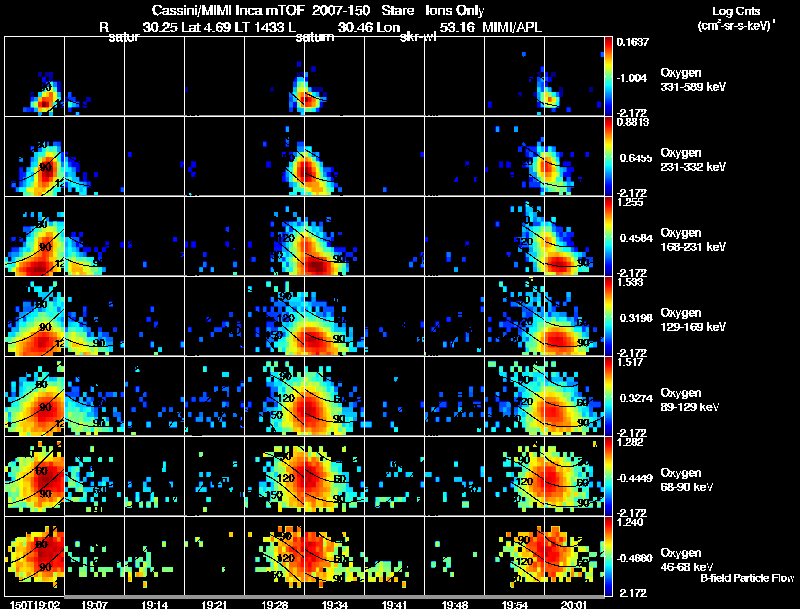Select the Oxygen 68-90 keV panel at 20:01

coord(574,477)
